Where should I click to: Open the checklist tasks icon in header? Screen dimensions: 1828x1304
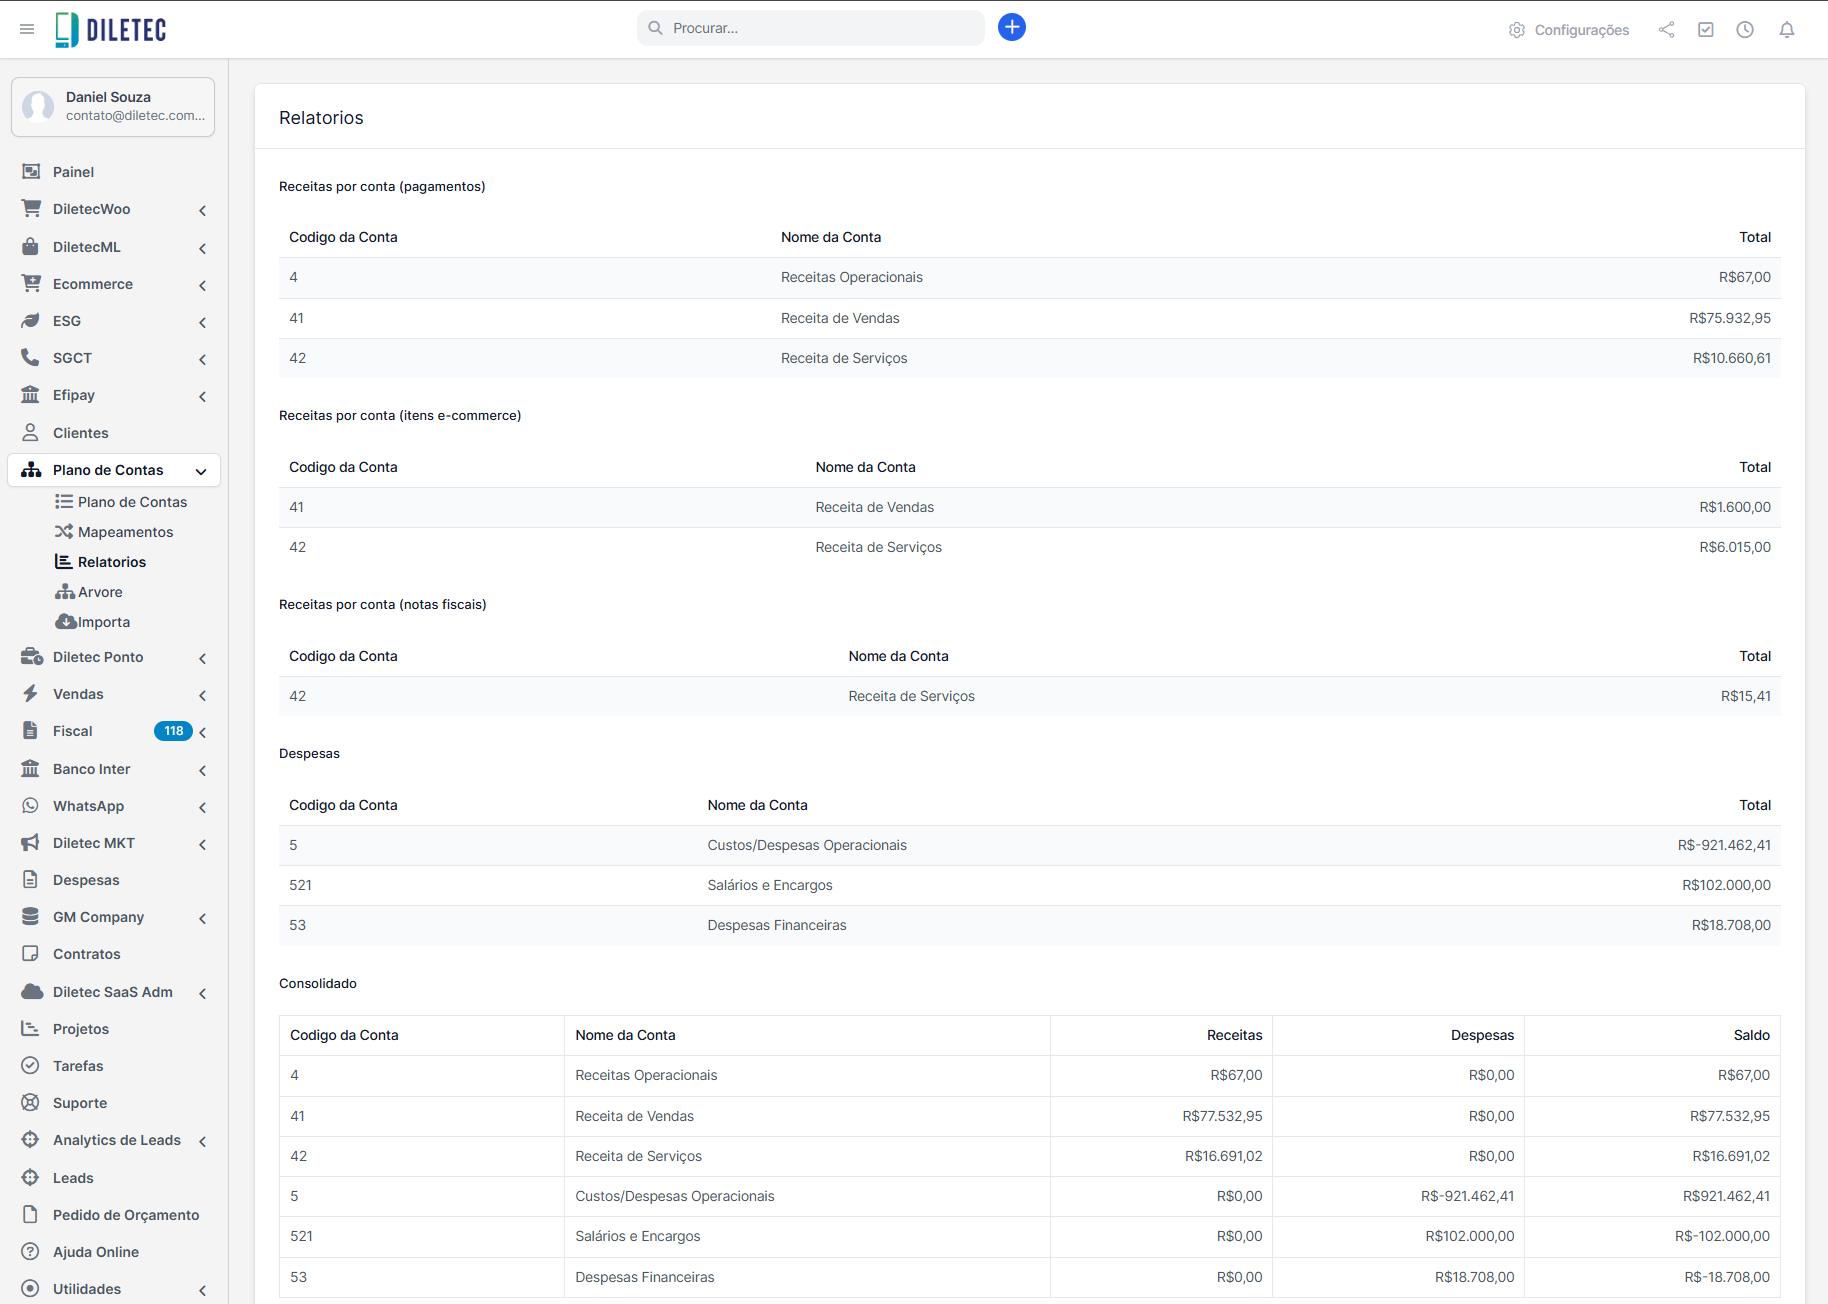[x=1706, y=30]
